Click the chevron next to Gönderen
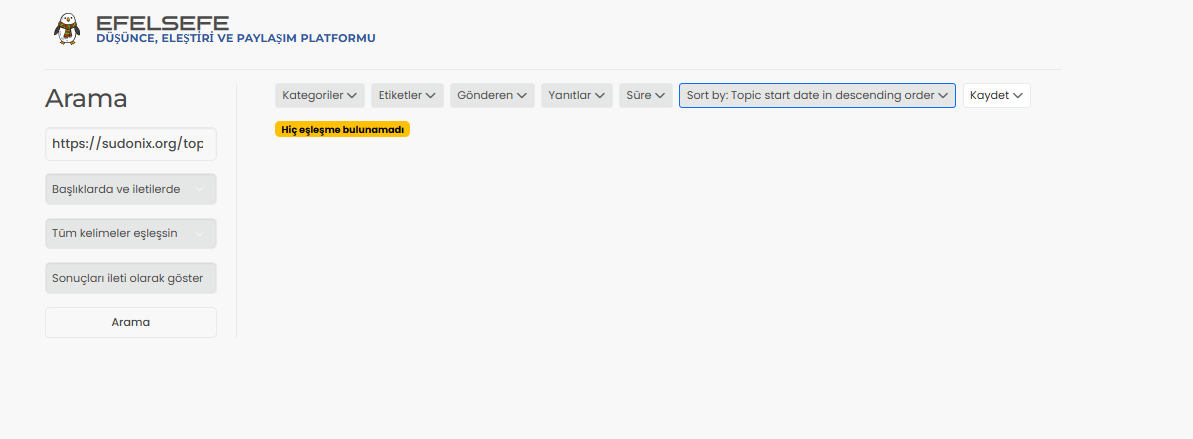 pyautogui.click(x=522, y=96)
